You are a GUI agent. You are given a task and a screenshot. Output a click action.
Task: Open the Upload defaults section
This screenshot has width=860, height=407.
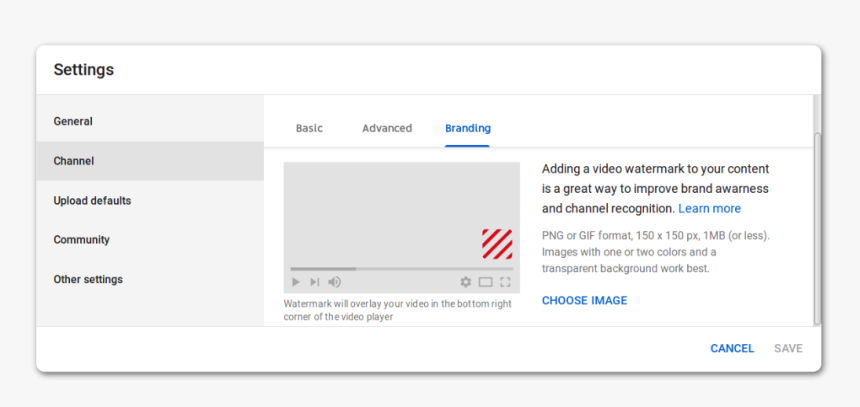point(150,200)
